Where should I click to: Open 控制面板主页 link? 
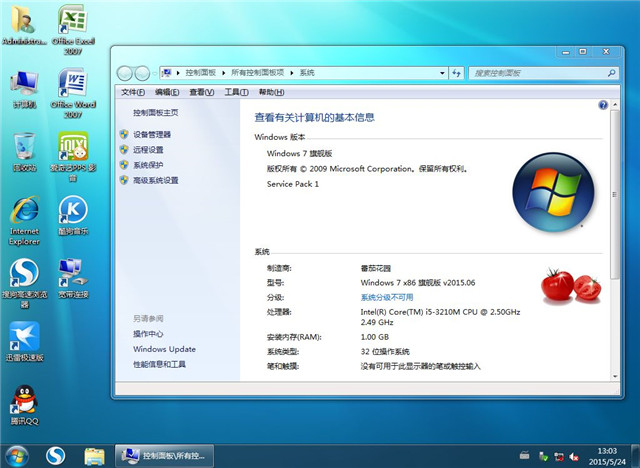pyautogui.click(x=156, y=113)
